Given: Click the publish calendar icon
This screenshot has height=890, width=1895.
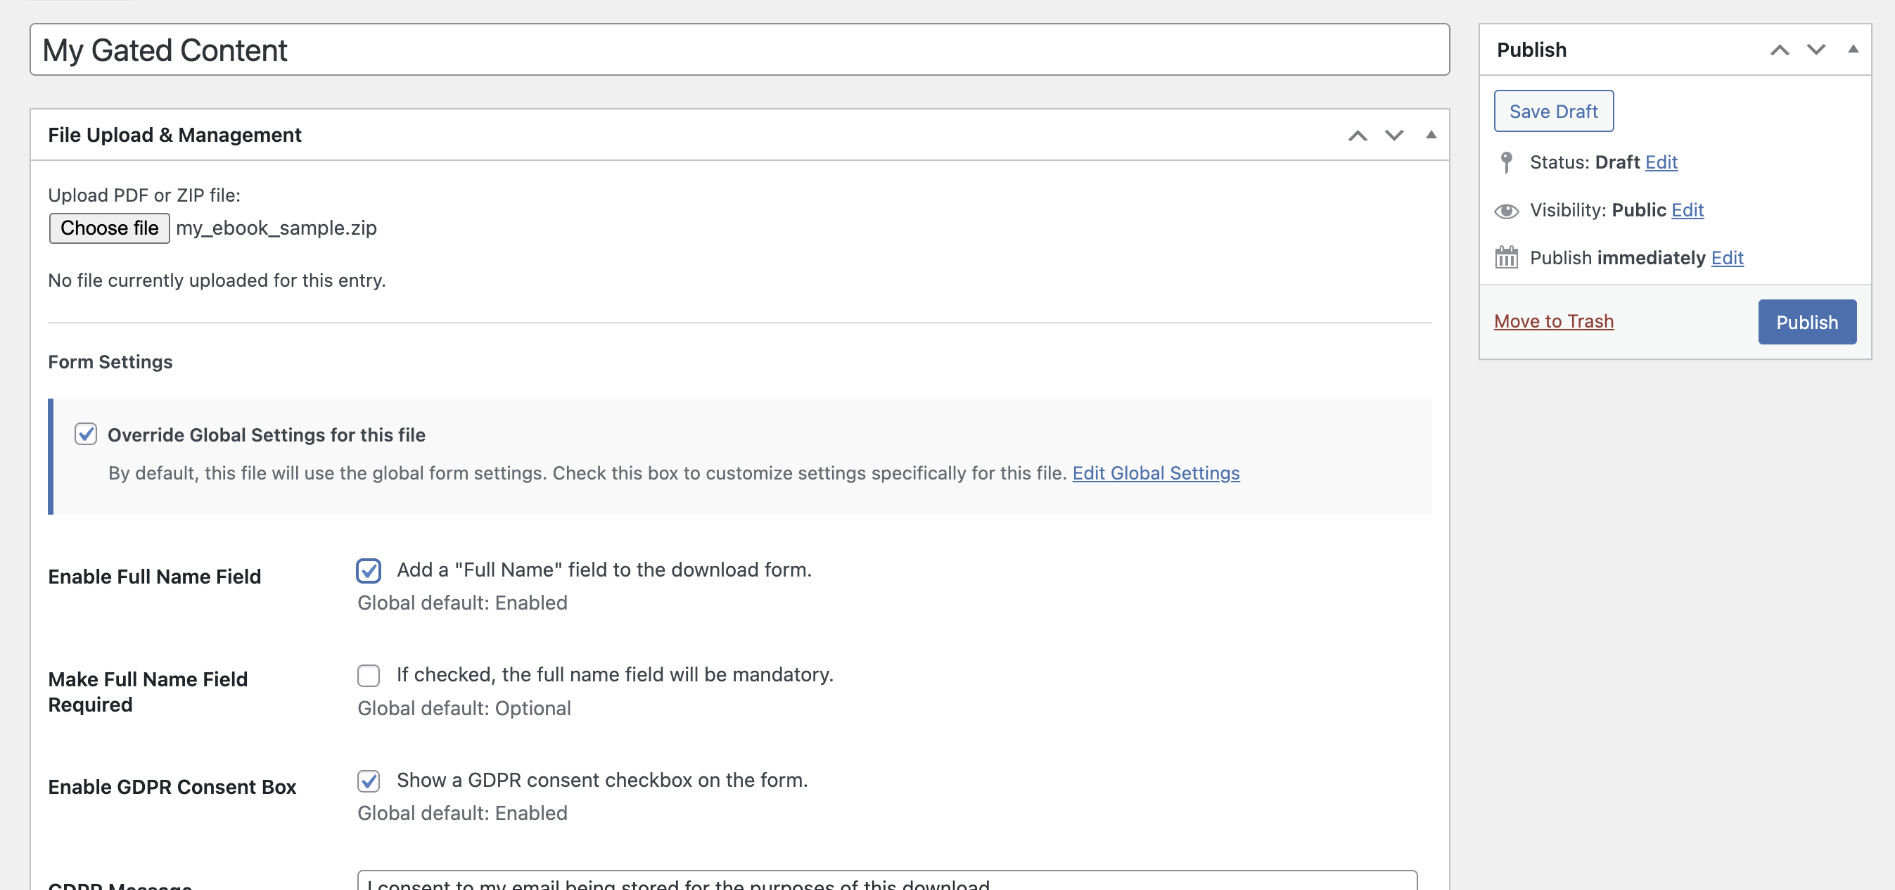Looking at the screenshot, I should 1506,258.
